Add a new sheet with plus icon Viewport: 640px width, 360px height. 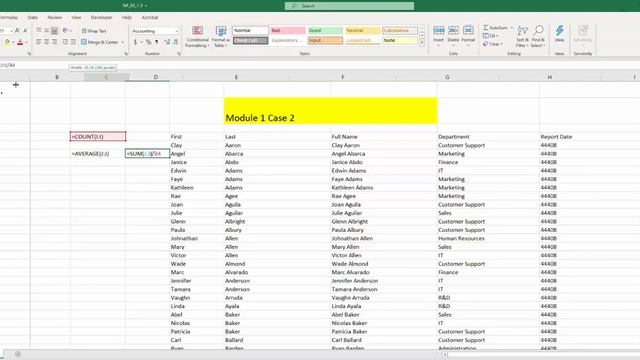pos(18,354)
